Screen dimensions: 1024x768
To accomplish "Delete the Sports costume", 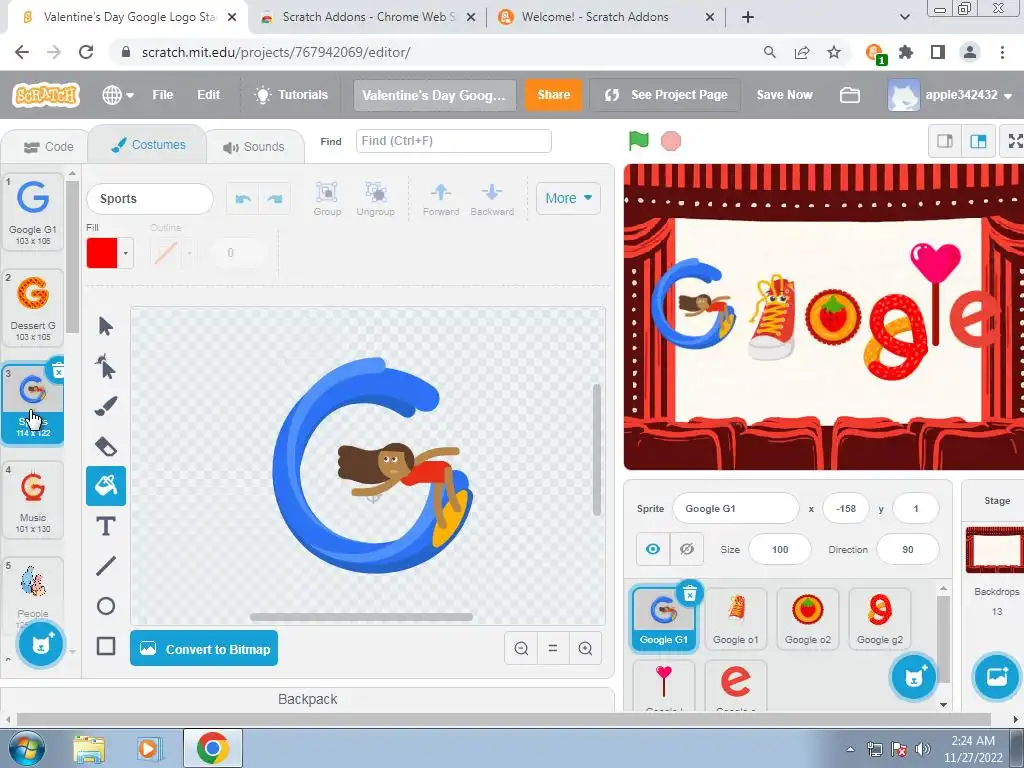I will tap(58, 371).
